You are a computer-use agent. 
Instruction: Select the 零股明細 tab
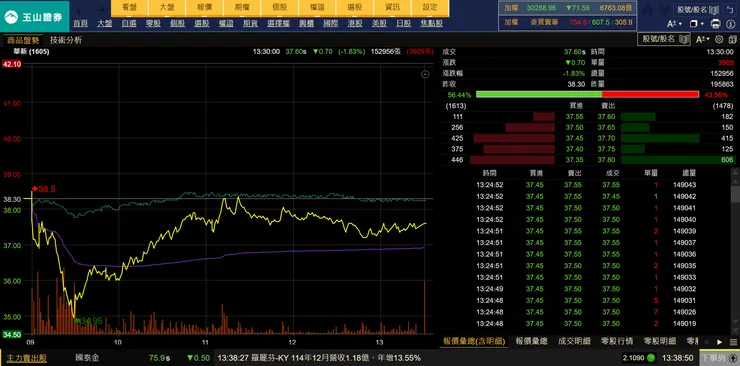click(659, 341)
